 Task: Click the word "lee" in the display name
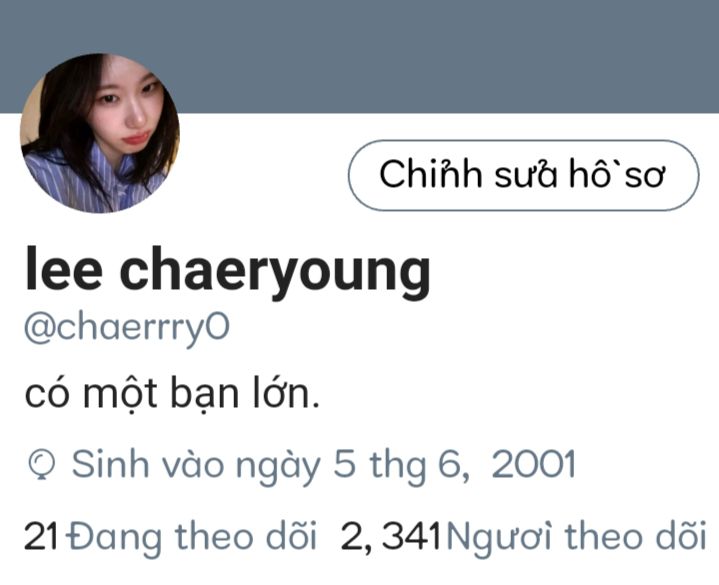point(64,269)
